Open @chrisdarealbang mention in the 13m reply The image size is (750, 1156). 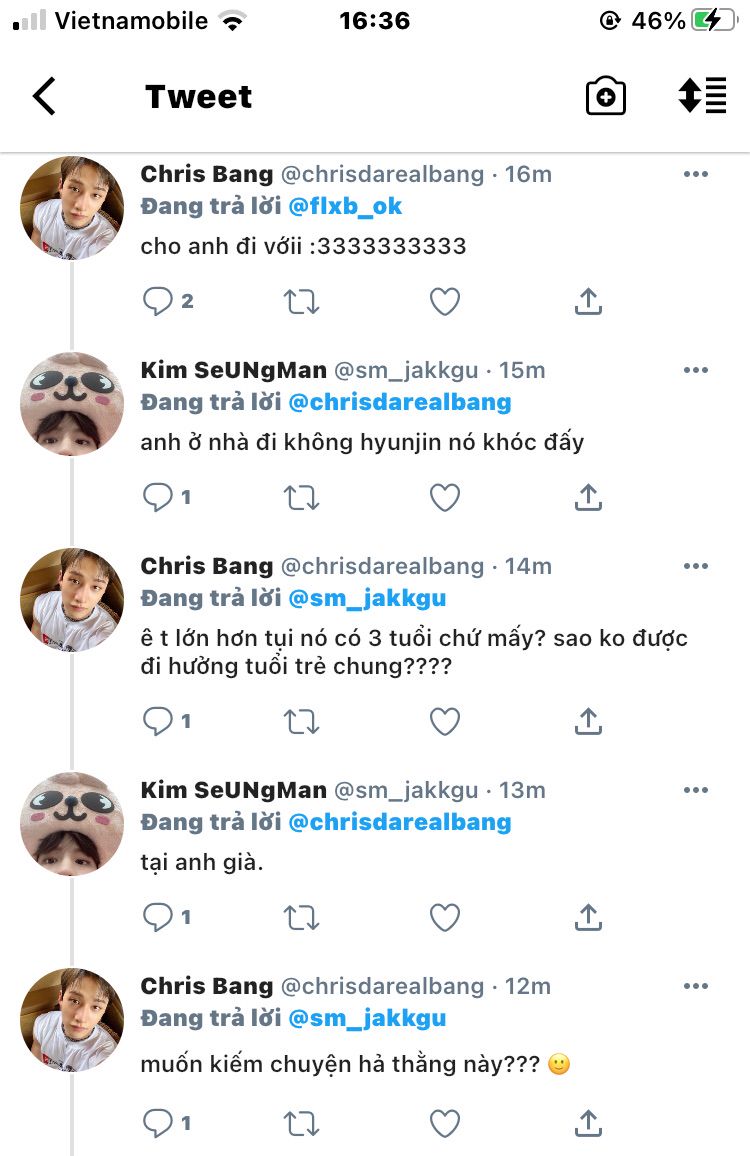pyautogui.click(x=399, y=823)
